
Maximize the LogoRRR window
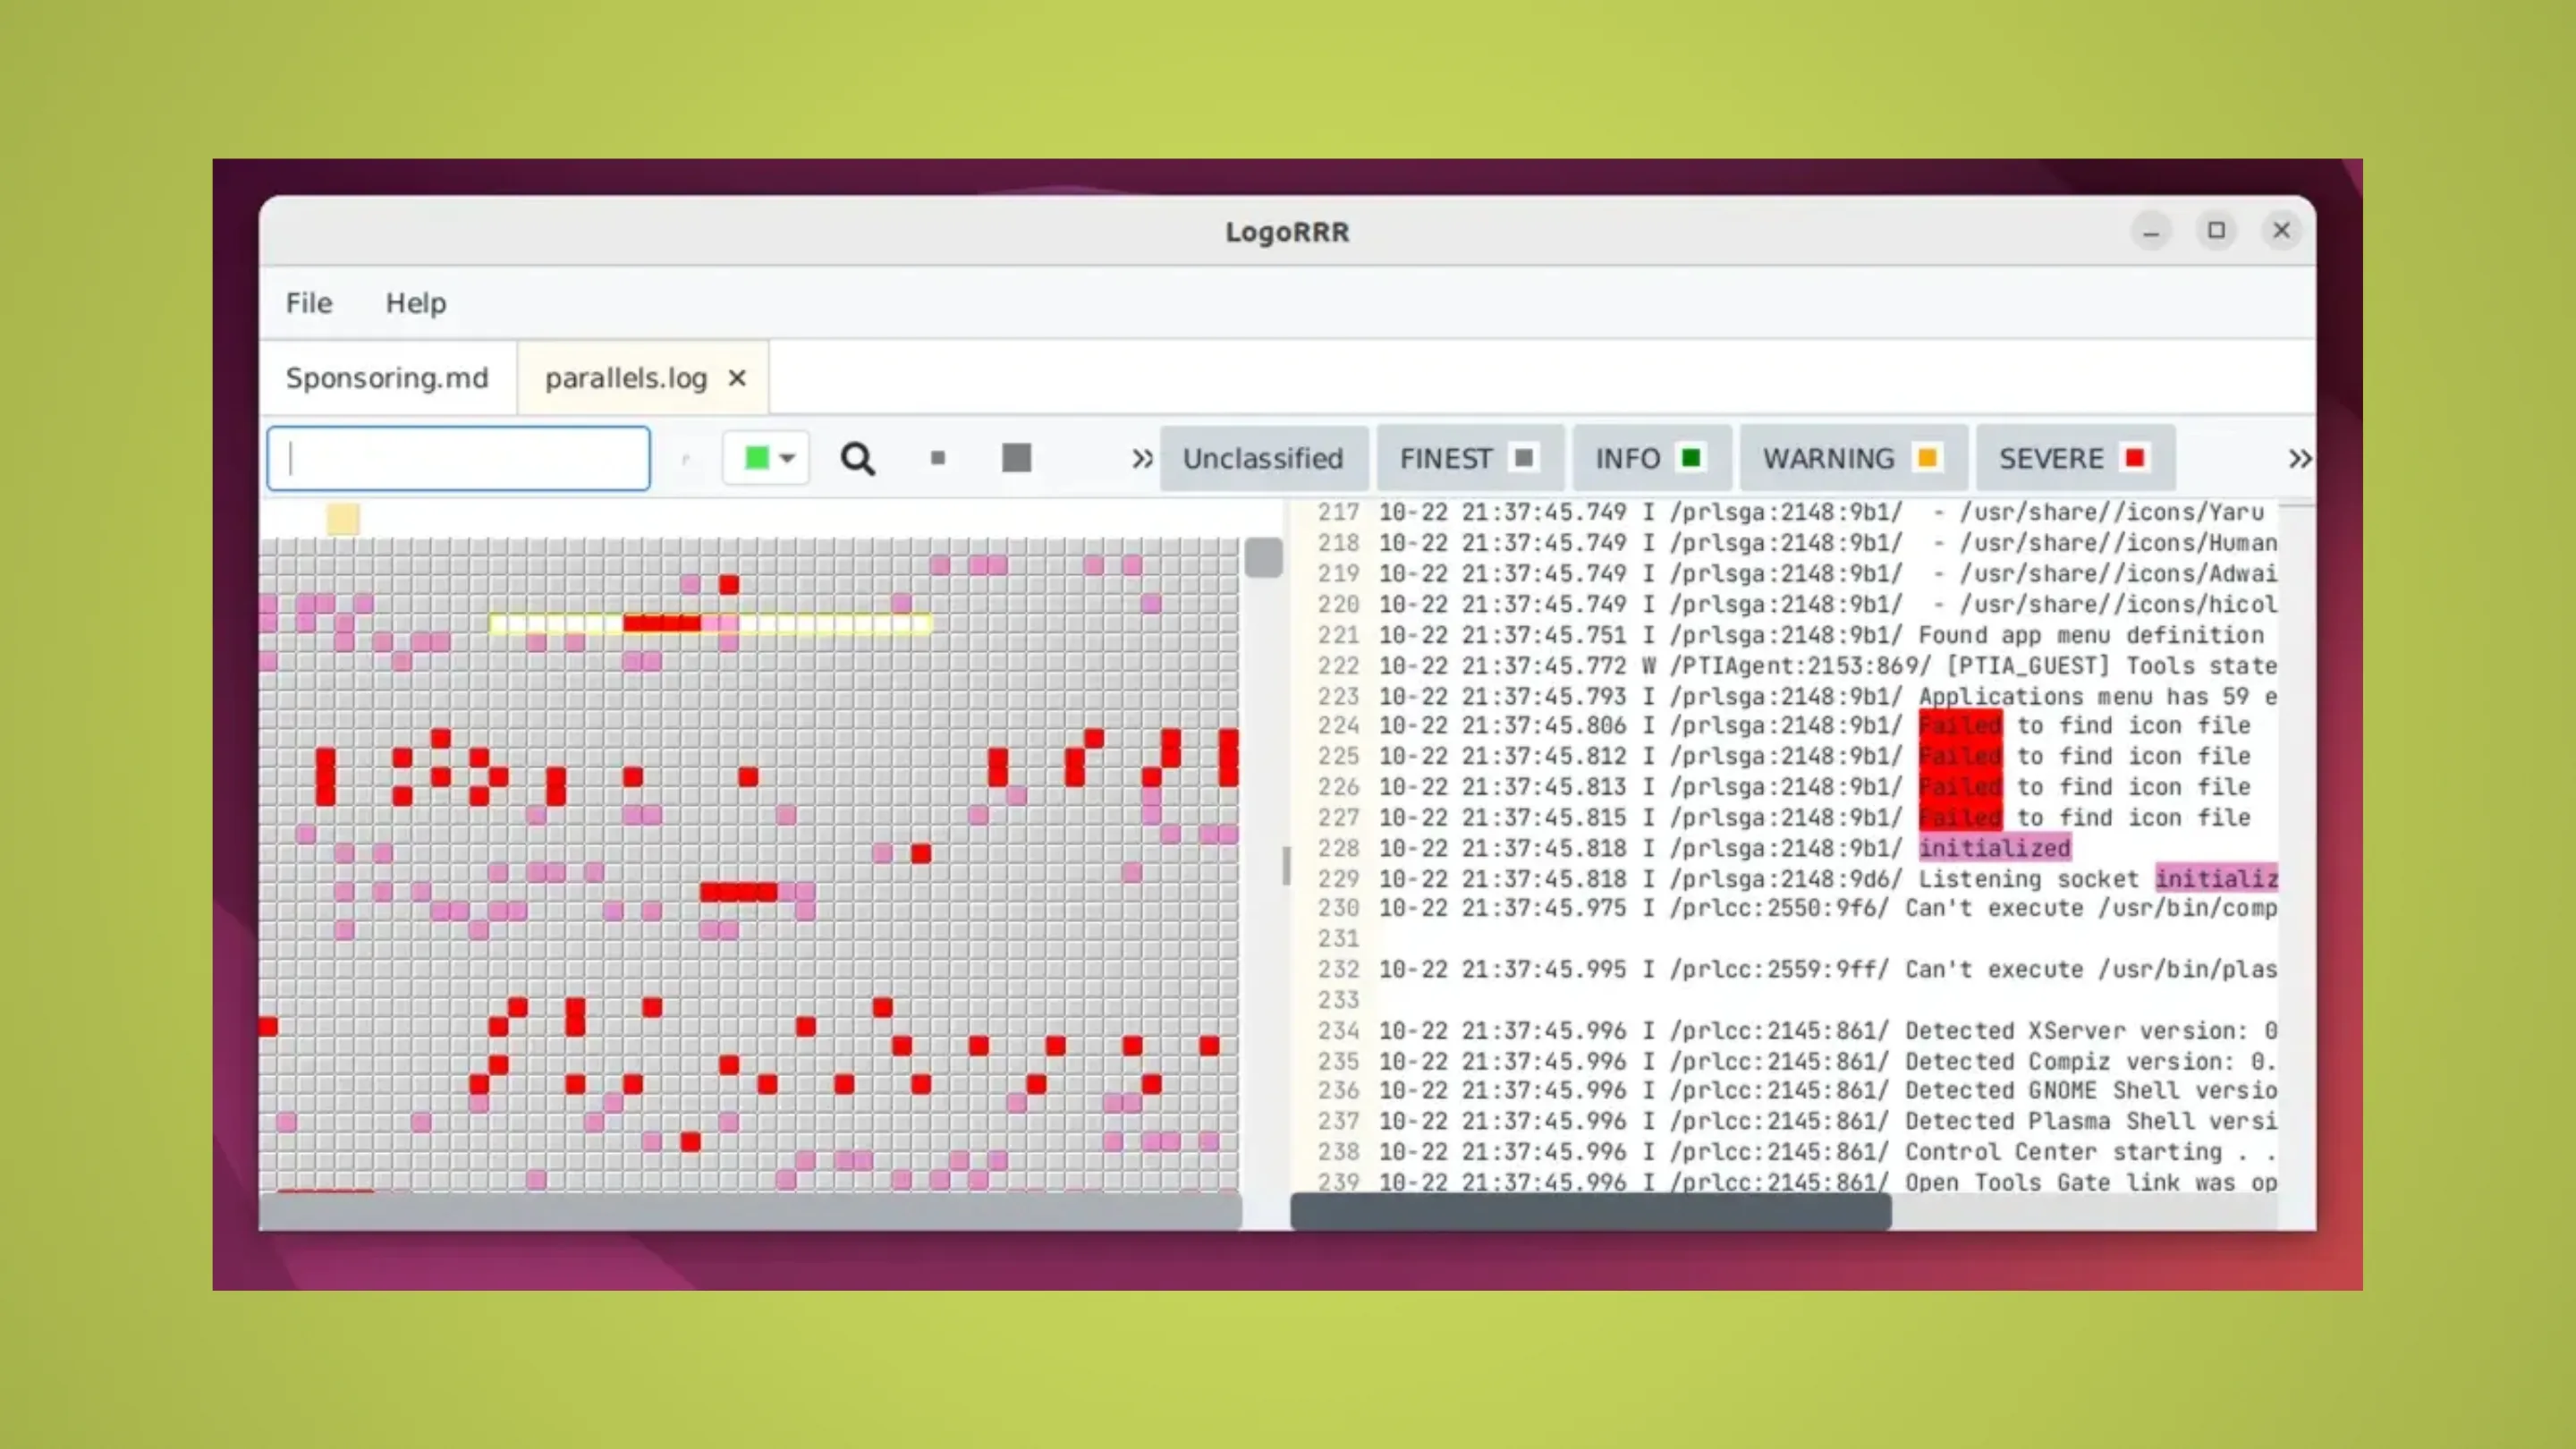[x=2216, y=231]
